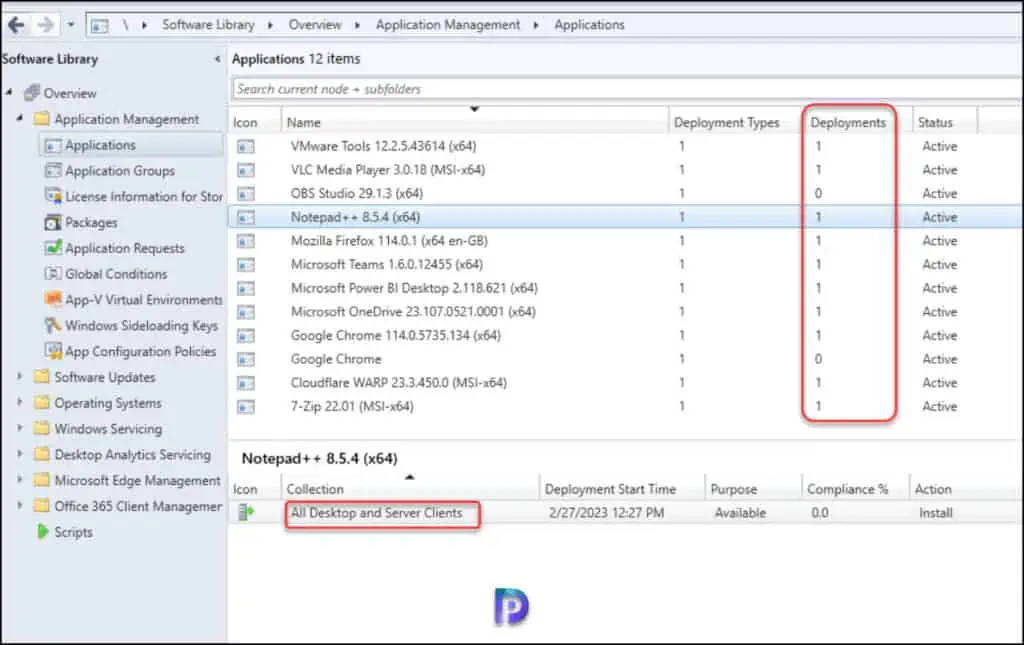
Task: Click the Available purpose cell
Action: [740, 513]
